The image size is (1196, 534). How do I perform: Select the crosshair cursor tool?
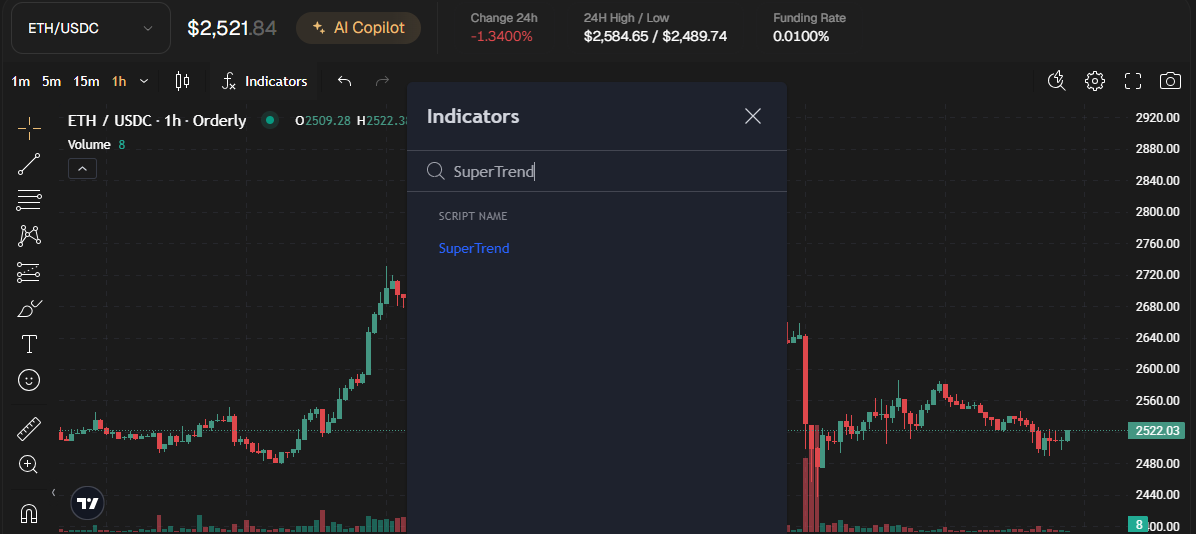(29, 125)
